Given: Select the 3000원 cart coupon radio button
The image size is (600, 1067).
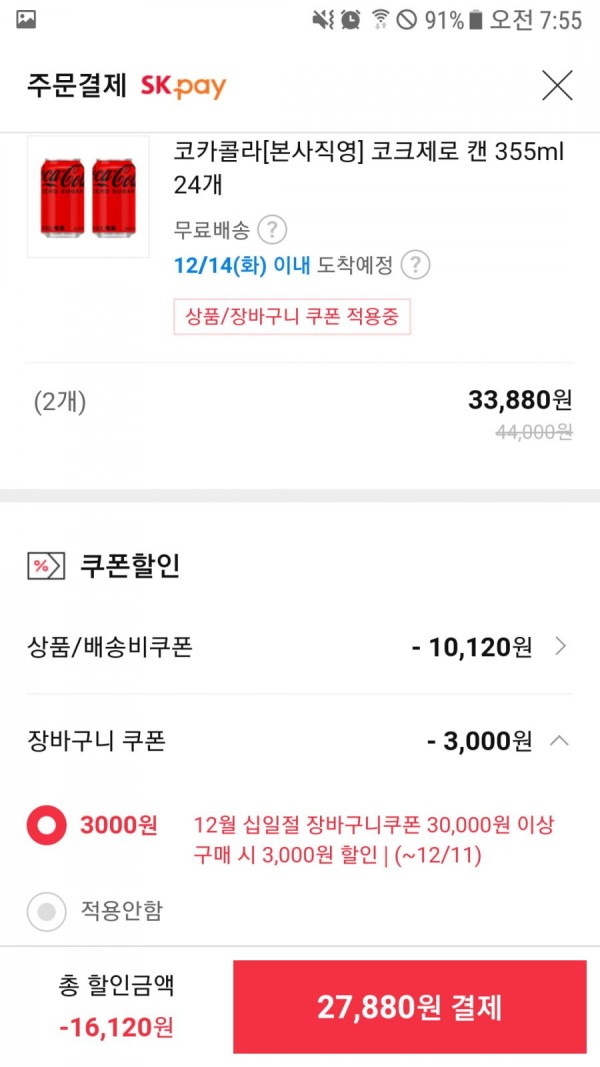Looking at the screenshot, I should point(46,825).
